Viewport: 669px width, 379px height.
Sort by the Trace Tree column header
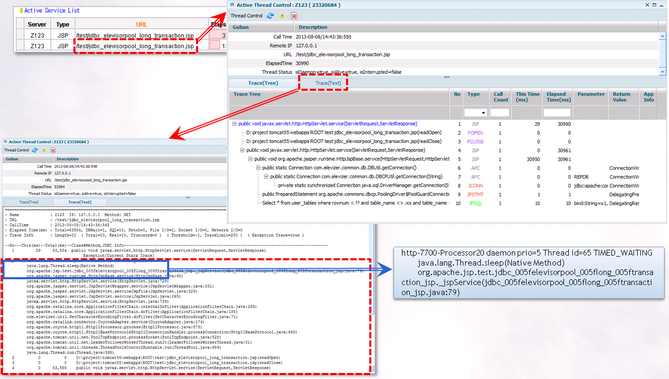[x=339, y=97]
